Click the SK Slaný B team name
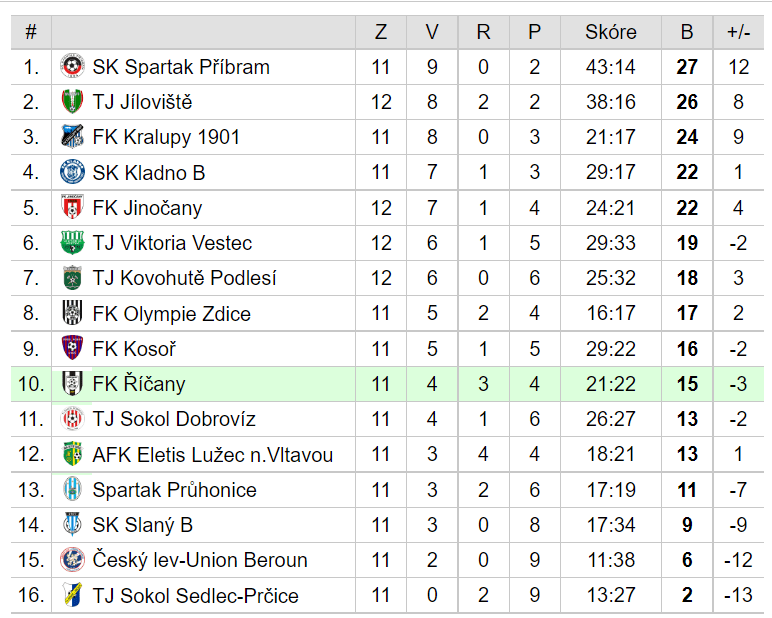The image size is (772, 618). pos(143,525)
